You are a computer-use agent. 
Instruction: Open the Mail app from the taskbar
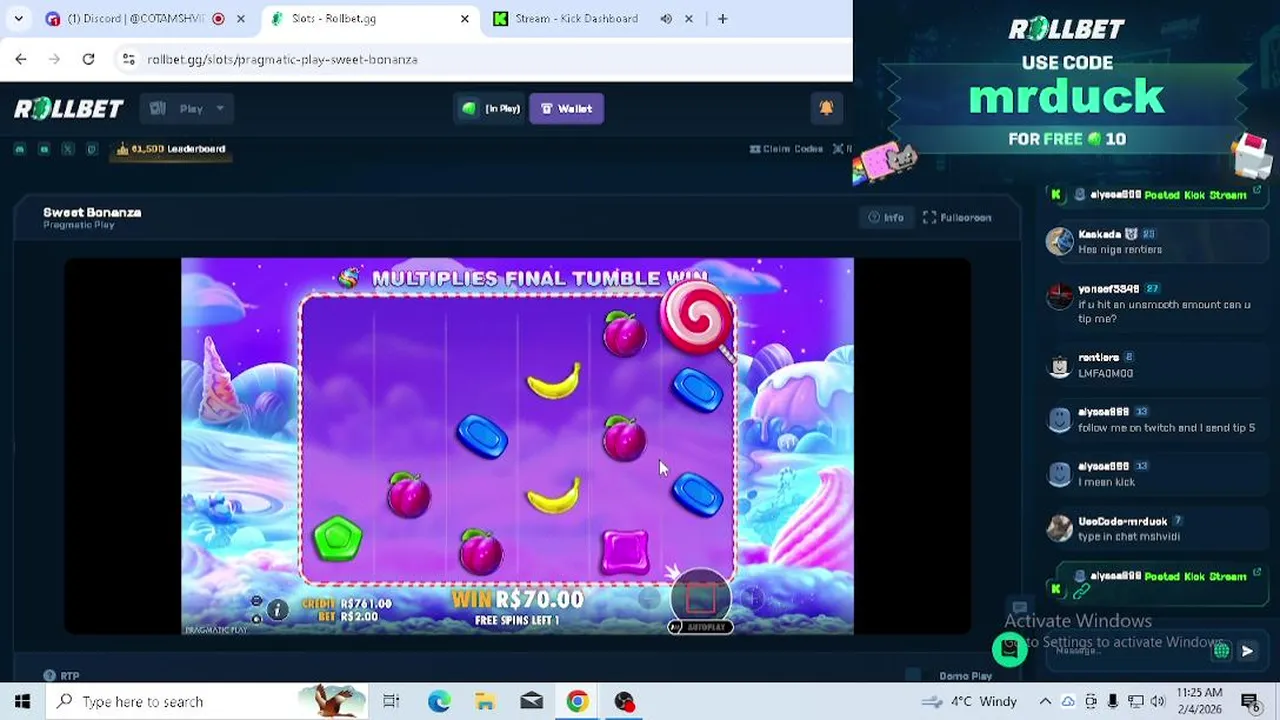point(531,701)
